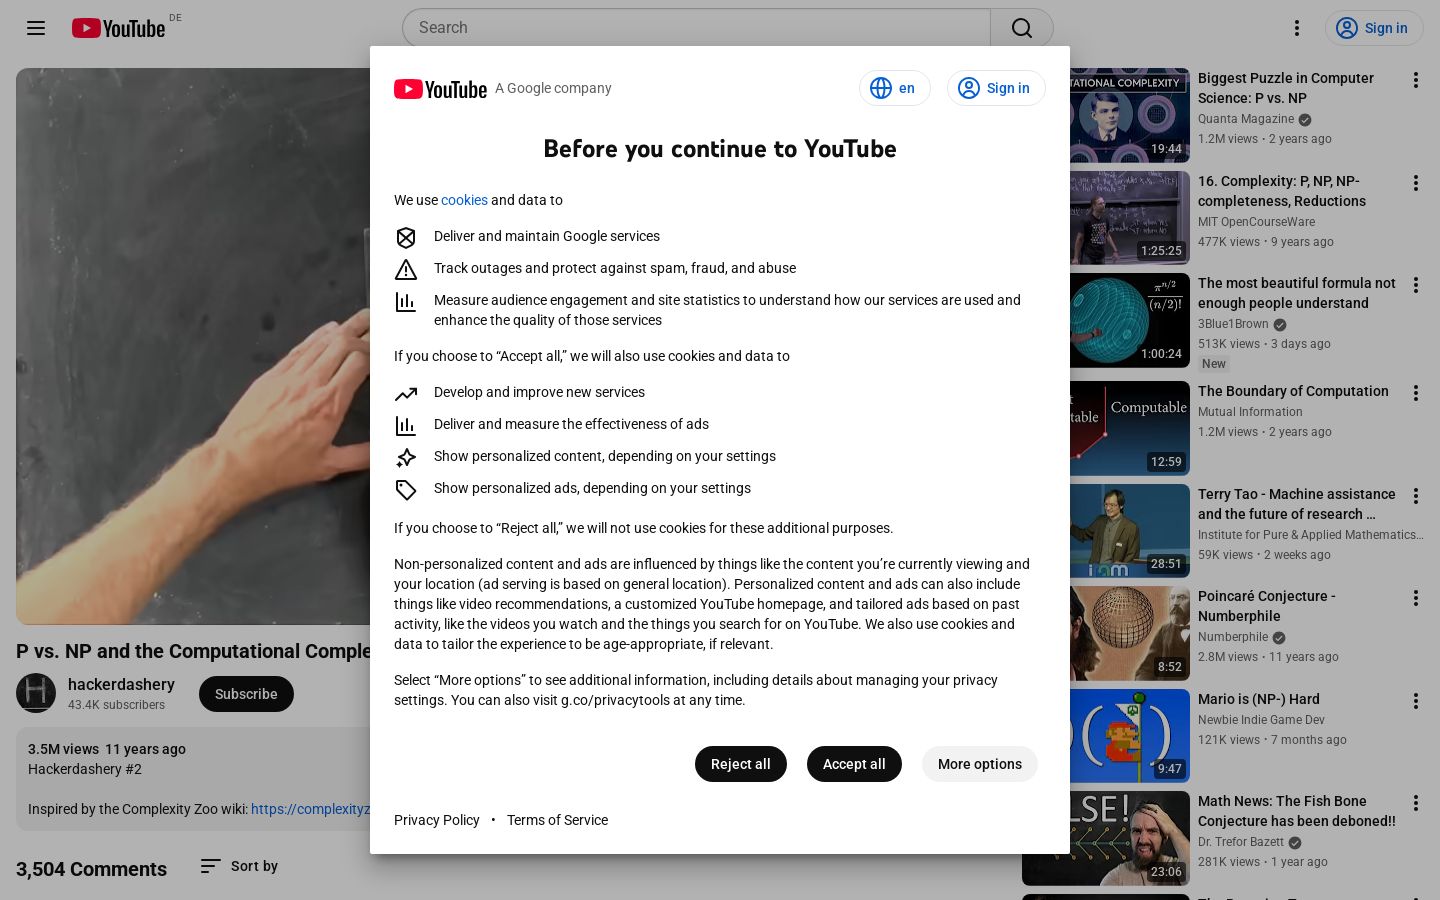Play The Boundary of Computation thumbnail
This screenshot has height=900, width=1440.
point(1130,428)
